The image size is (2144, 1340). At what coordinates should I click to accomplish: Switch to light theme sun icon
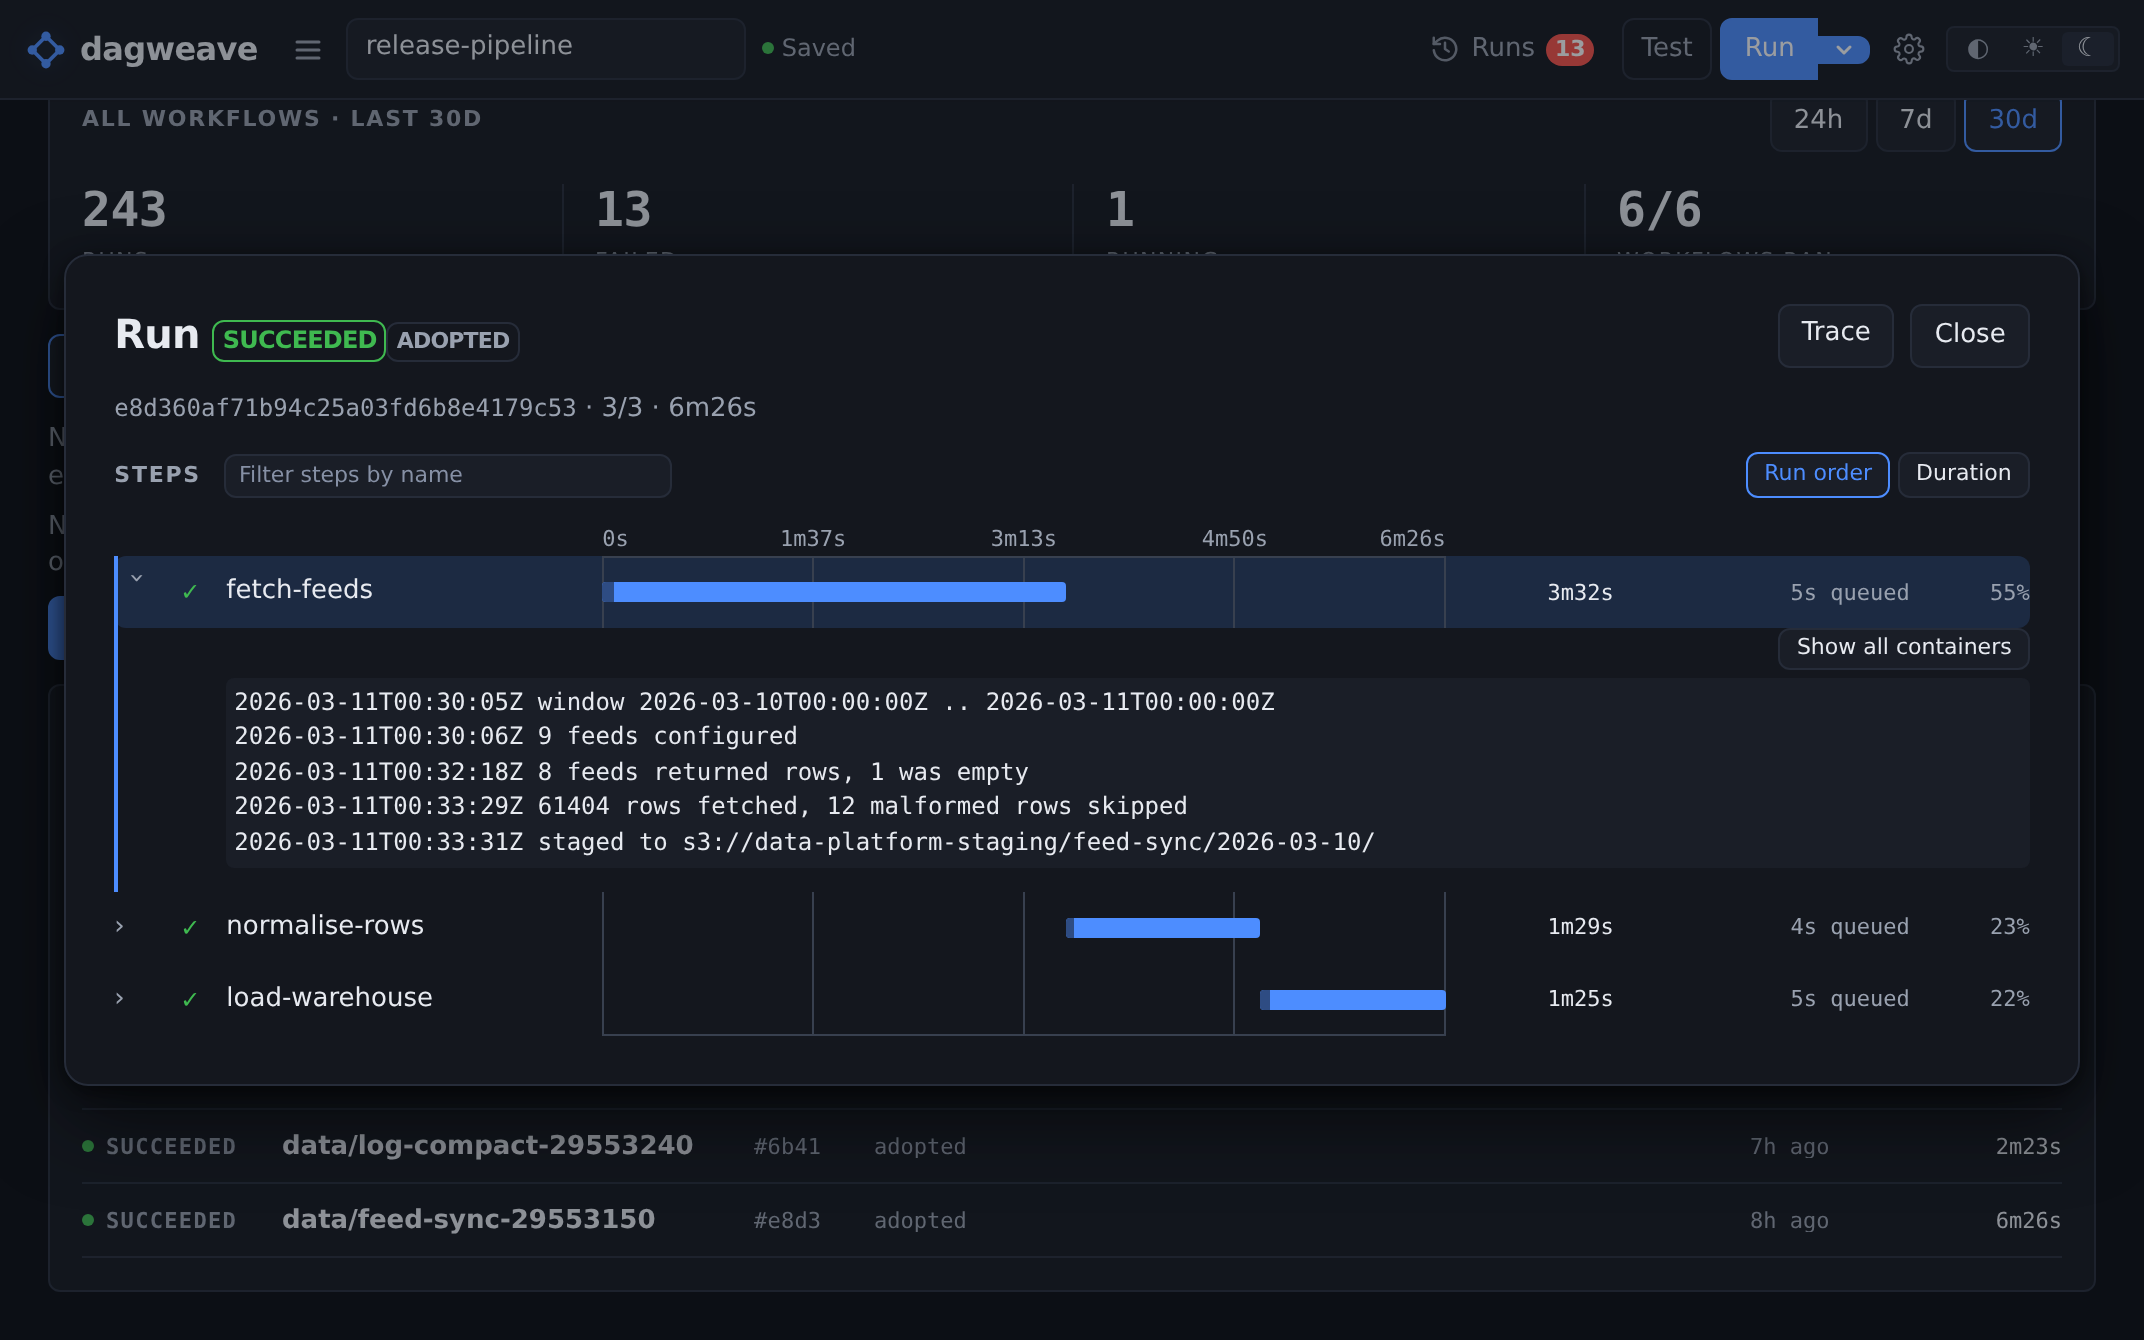click(x=2032, y=48)
